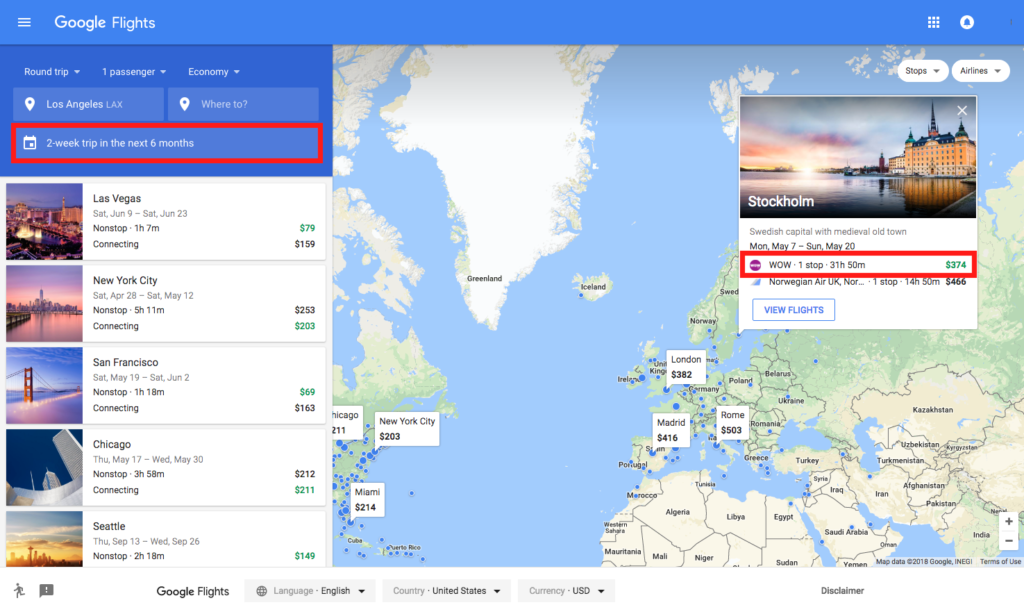Click the London $382 map label
Viewport: 1024px width, 605px height.
point(686,367)
